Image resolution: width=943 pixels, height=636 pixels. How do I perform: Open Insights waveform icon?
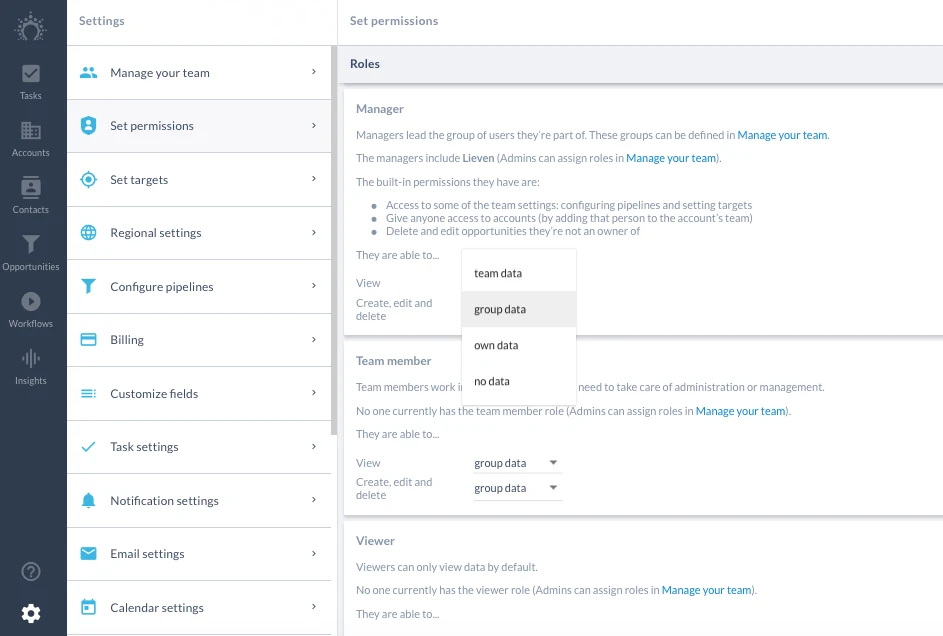point(31,367)
